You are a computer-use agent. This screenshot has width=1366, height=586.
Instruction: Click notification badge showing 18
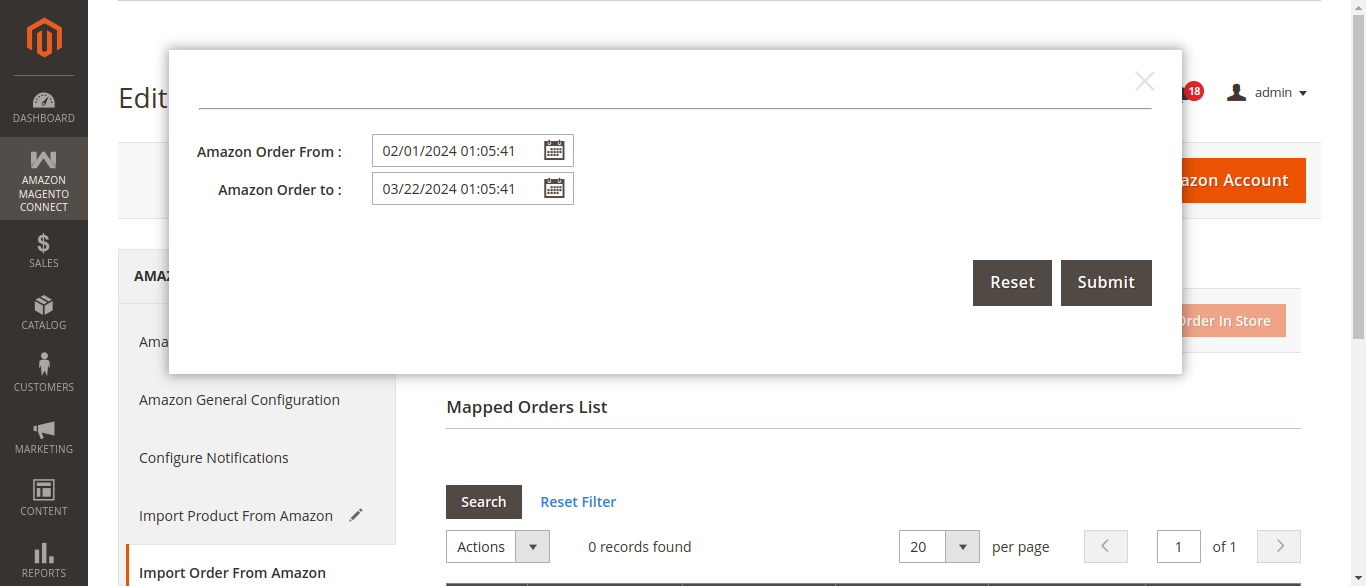(1193, 91)
